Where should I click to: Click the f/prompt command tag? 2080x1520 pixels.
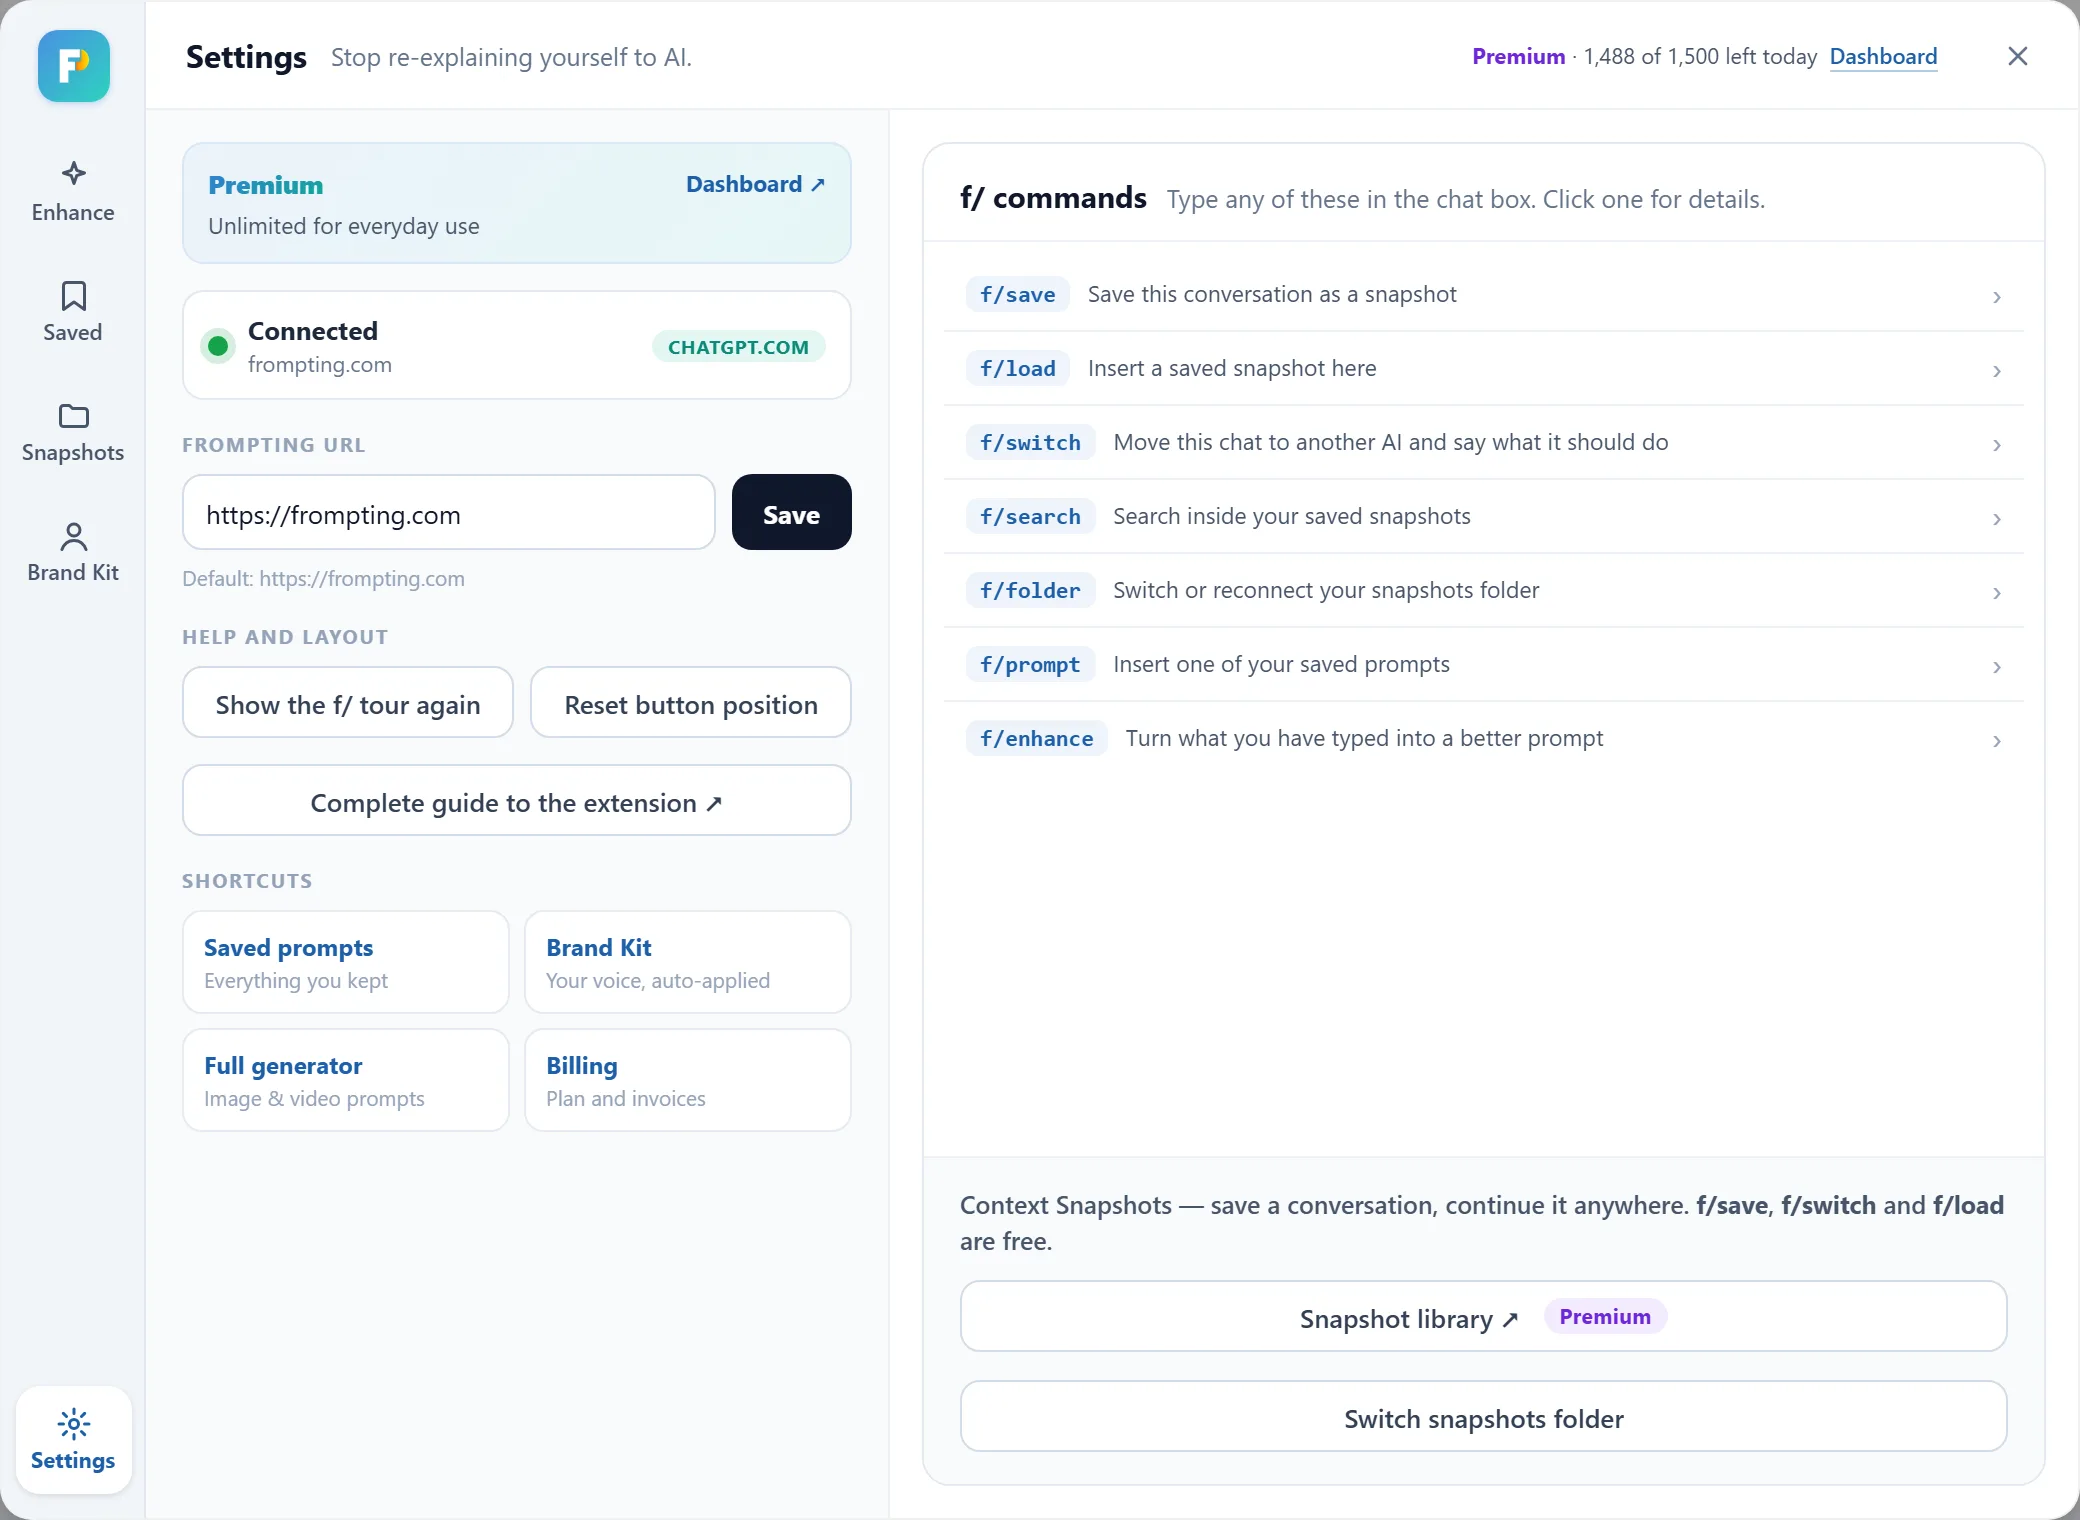1031,664
